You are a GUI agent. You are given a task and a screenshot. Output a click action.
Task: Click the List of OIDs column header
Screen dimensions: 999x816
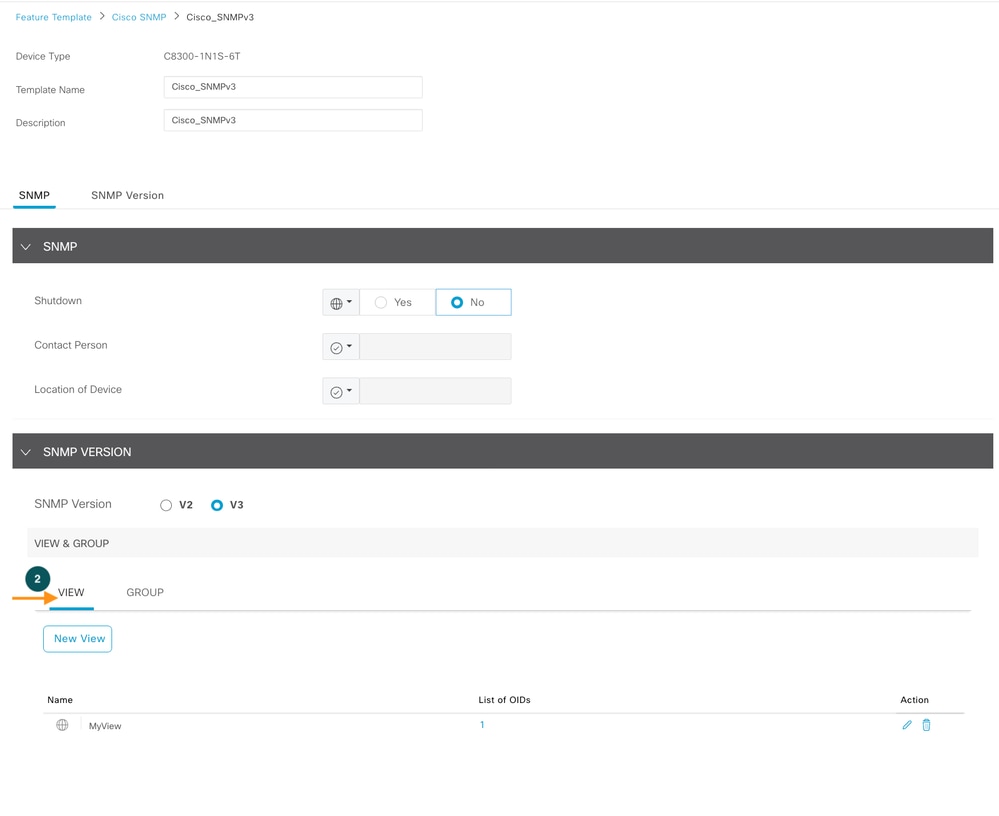pyautogui.click(x=505, y=700)
